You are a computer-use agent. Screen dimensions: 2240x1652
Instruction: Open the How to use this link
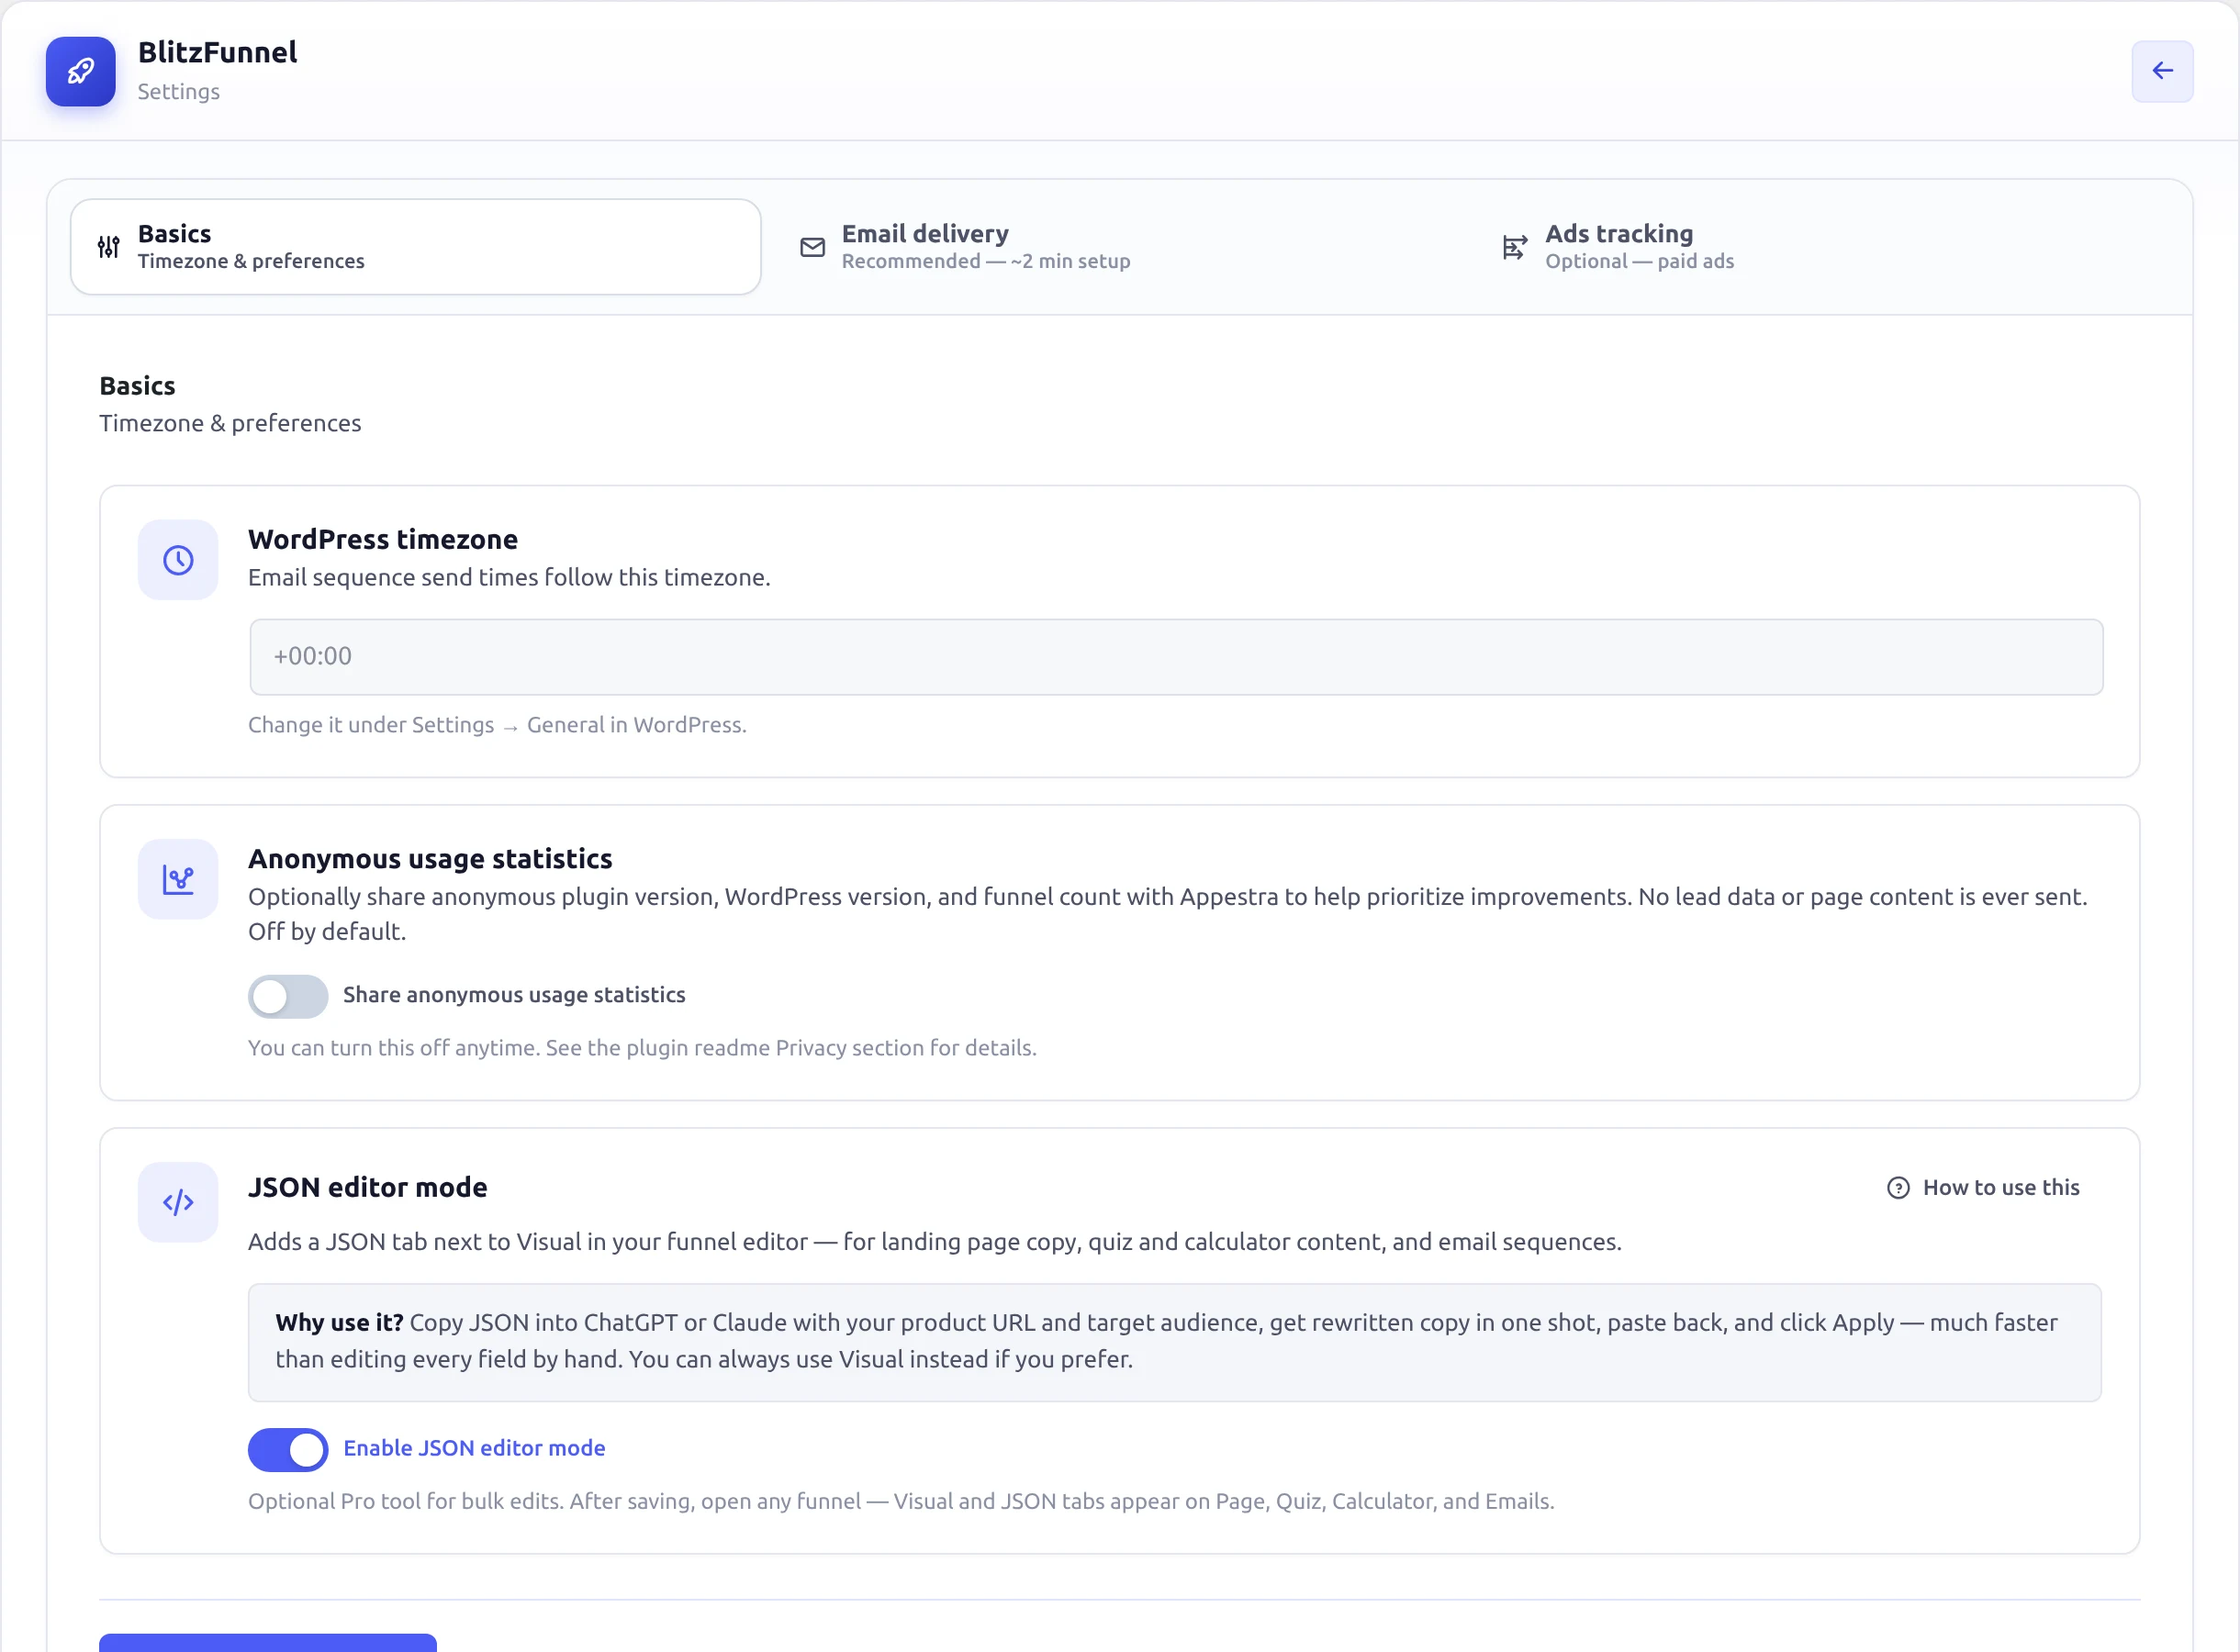point(1983,1188)
